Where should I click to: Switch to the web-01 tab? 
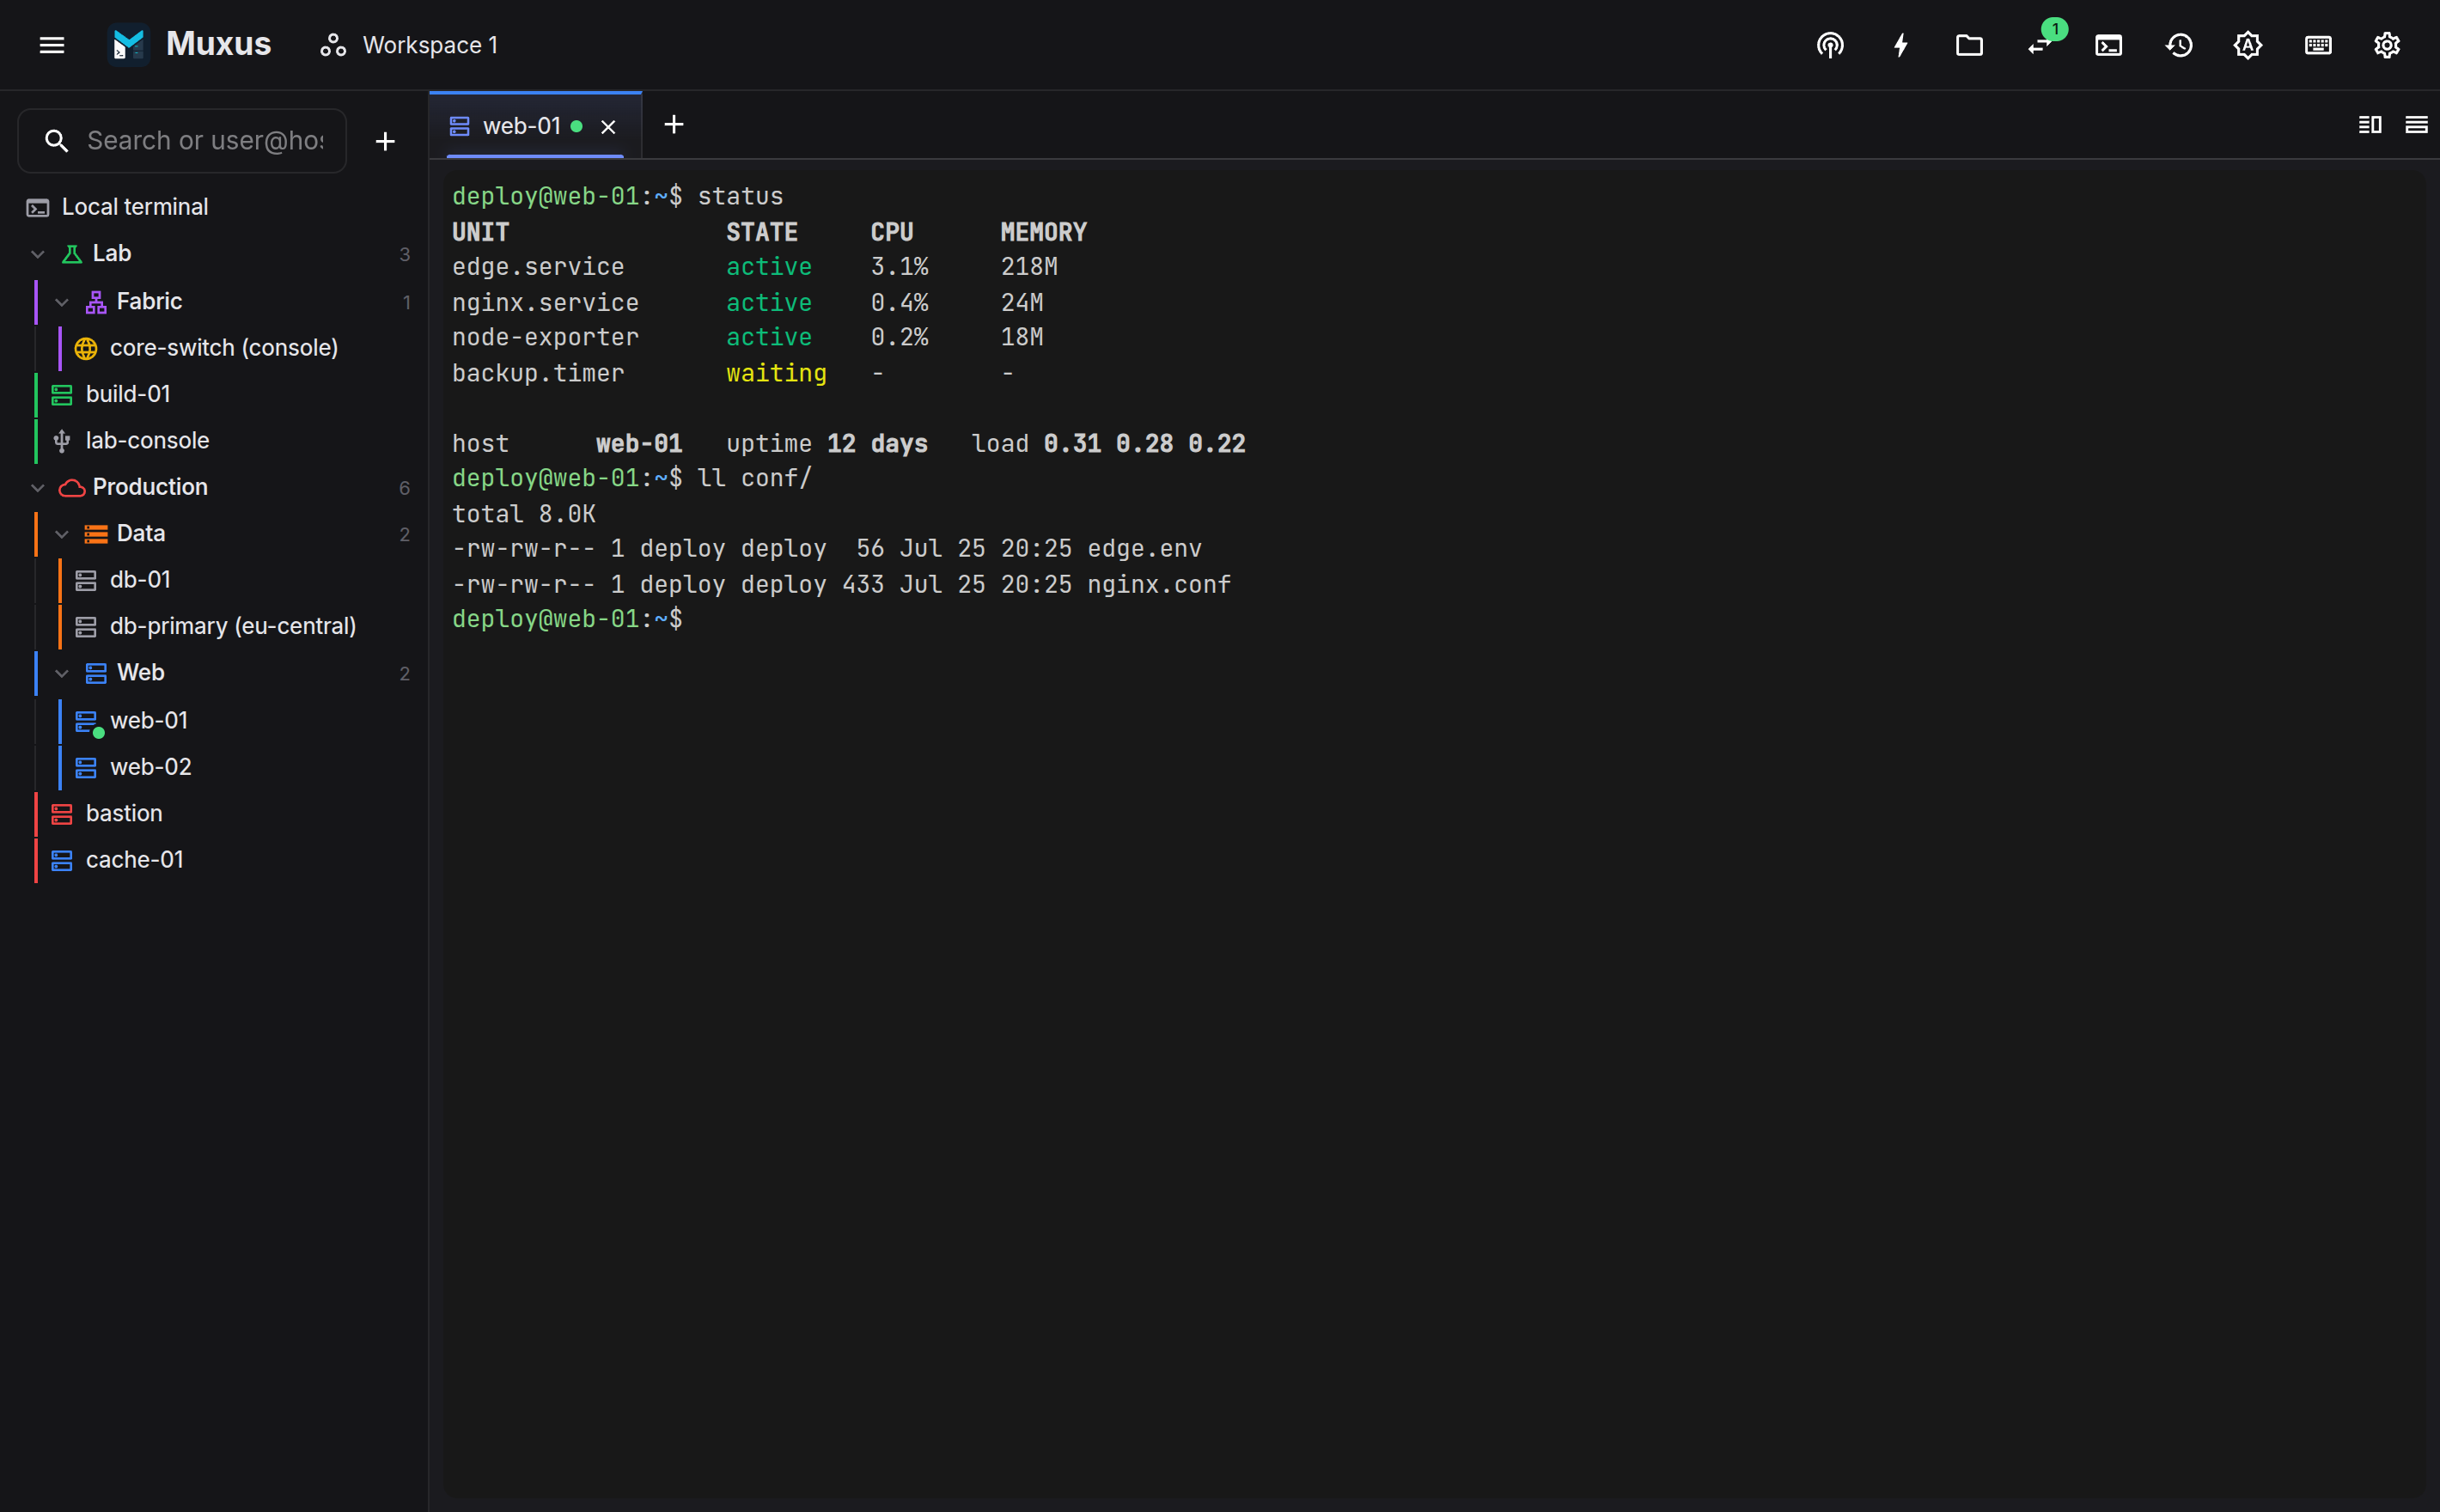pos(535,126)
